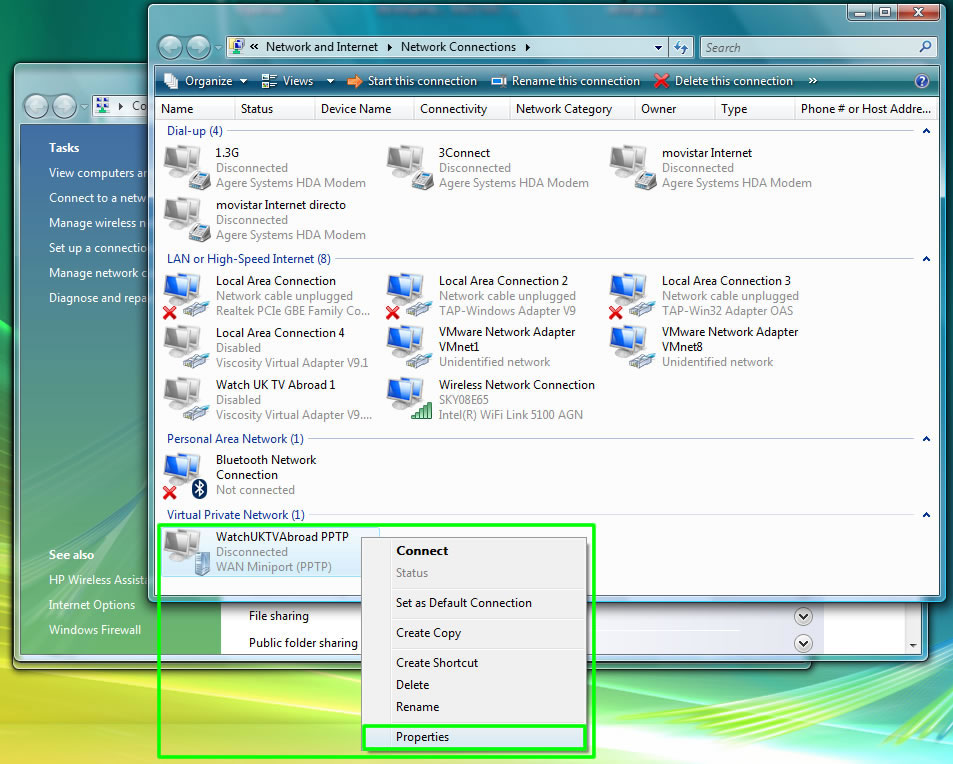Click Forward arrow in the background Network Center window
The image size is (953, 764).
tap(64, 106)
